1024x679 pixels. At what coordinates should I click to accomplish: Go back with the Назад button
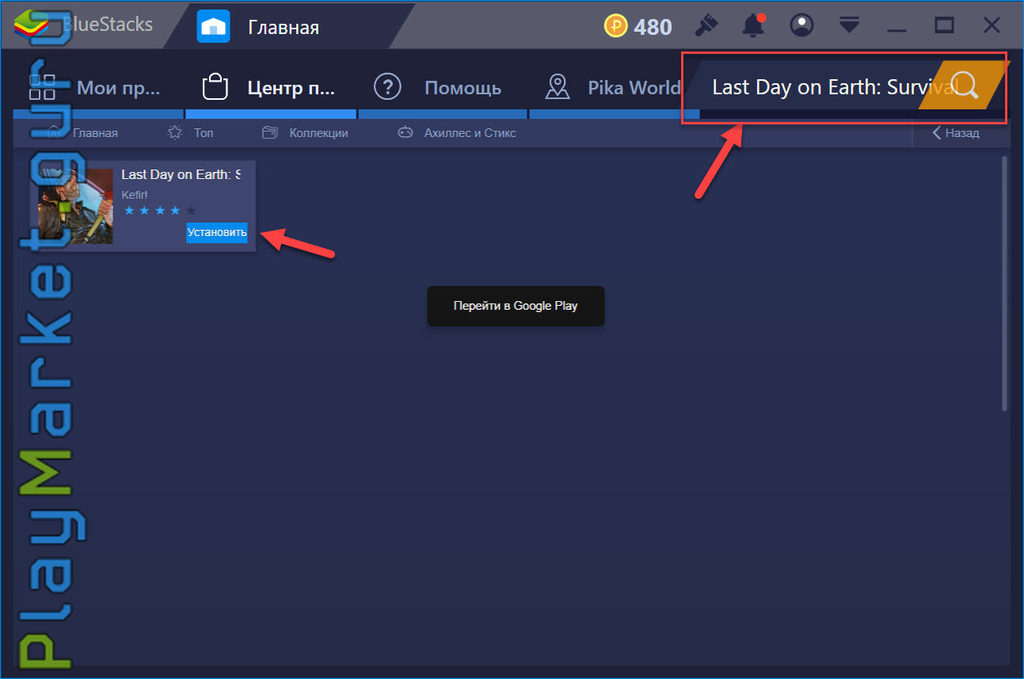coord(955,133)
